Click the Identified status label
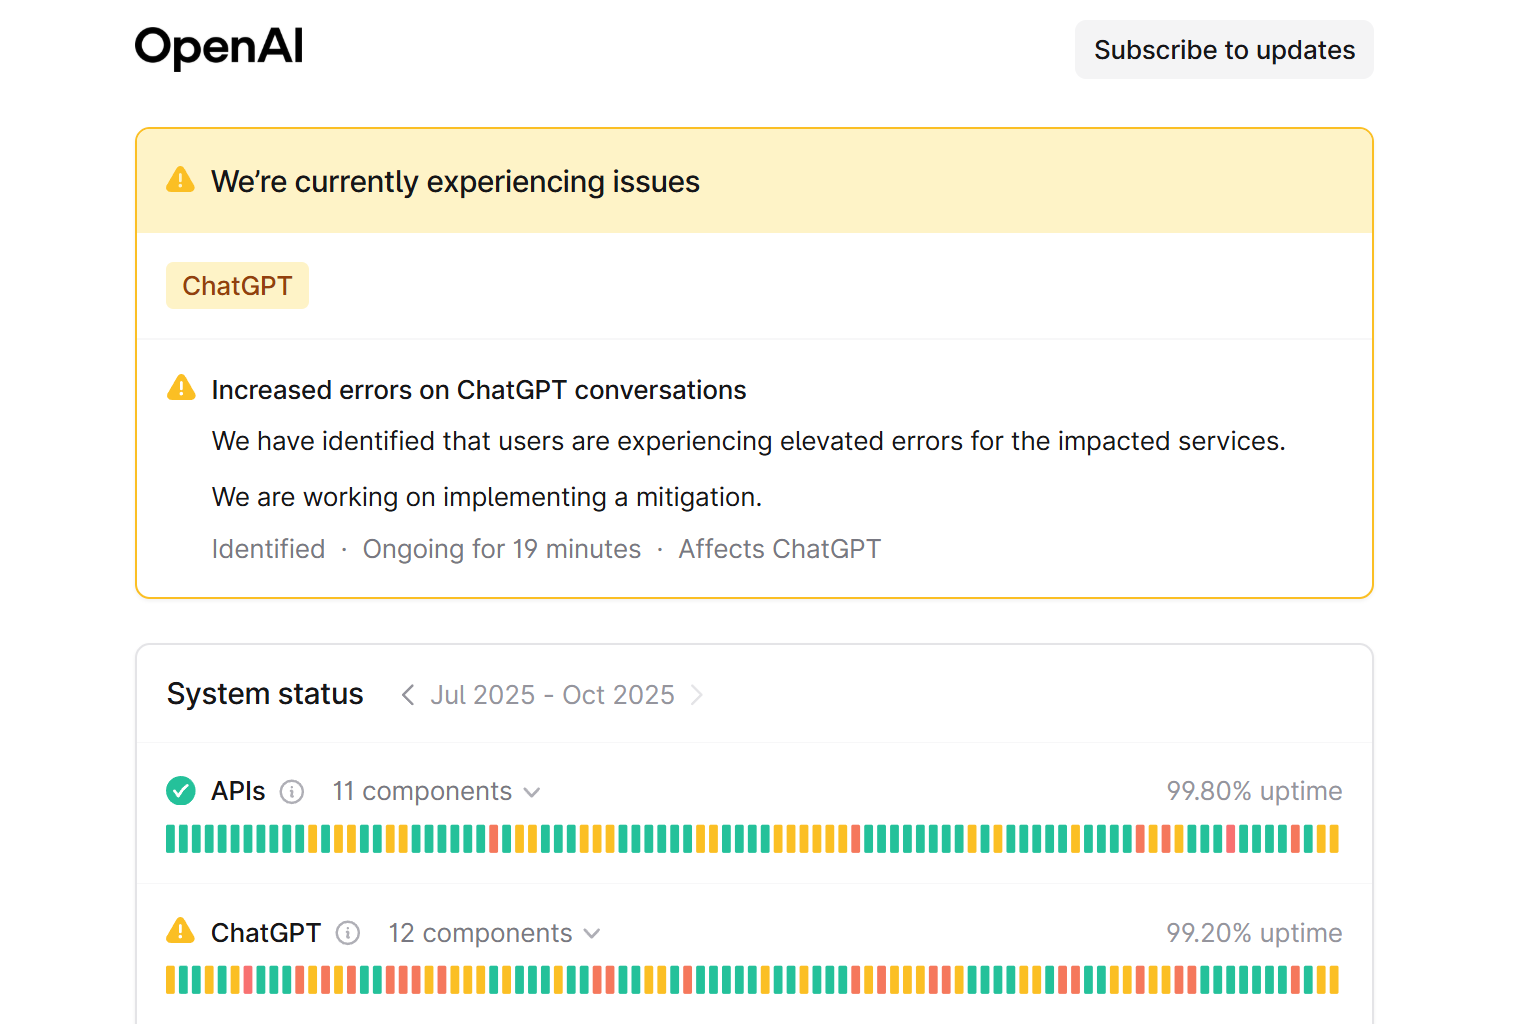 [269, 549]
